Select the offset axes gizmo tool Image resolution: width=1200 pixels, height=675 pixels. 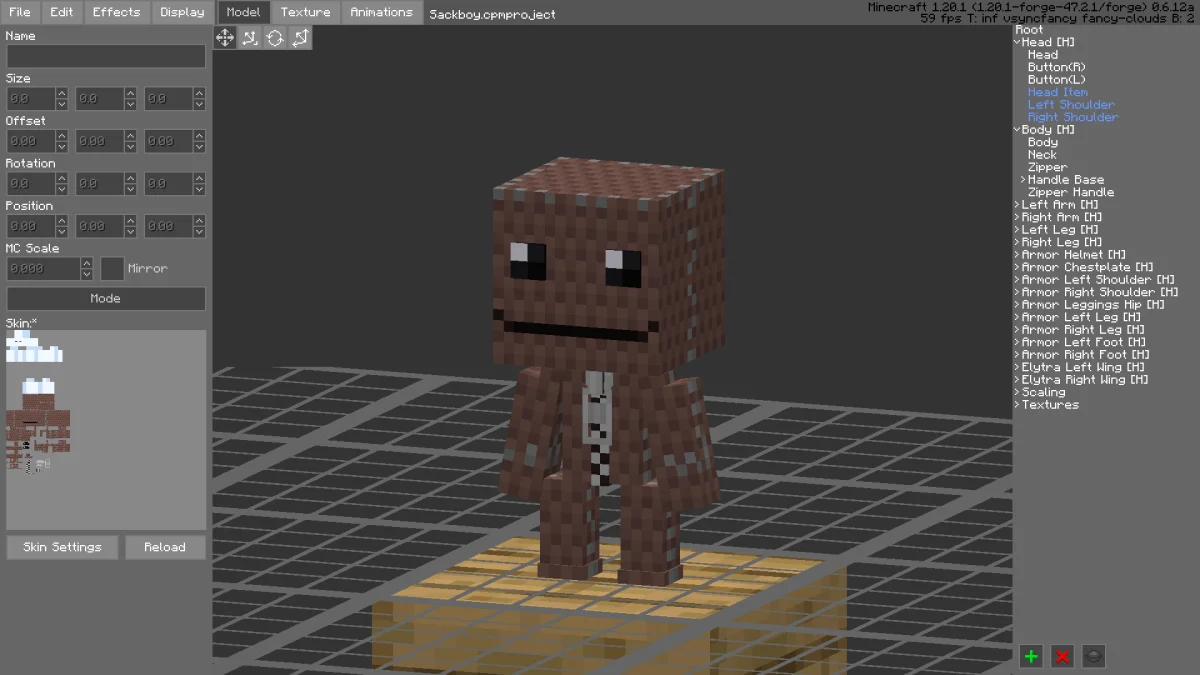click(300, 38)
